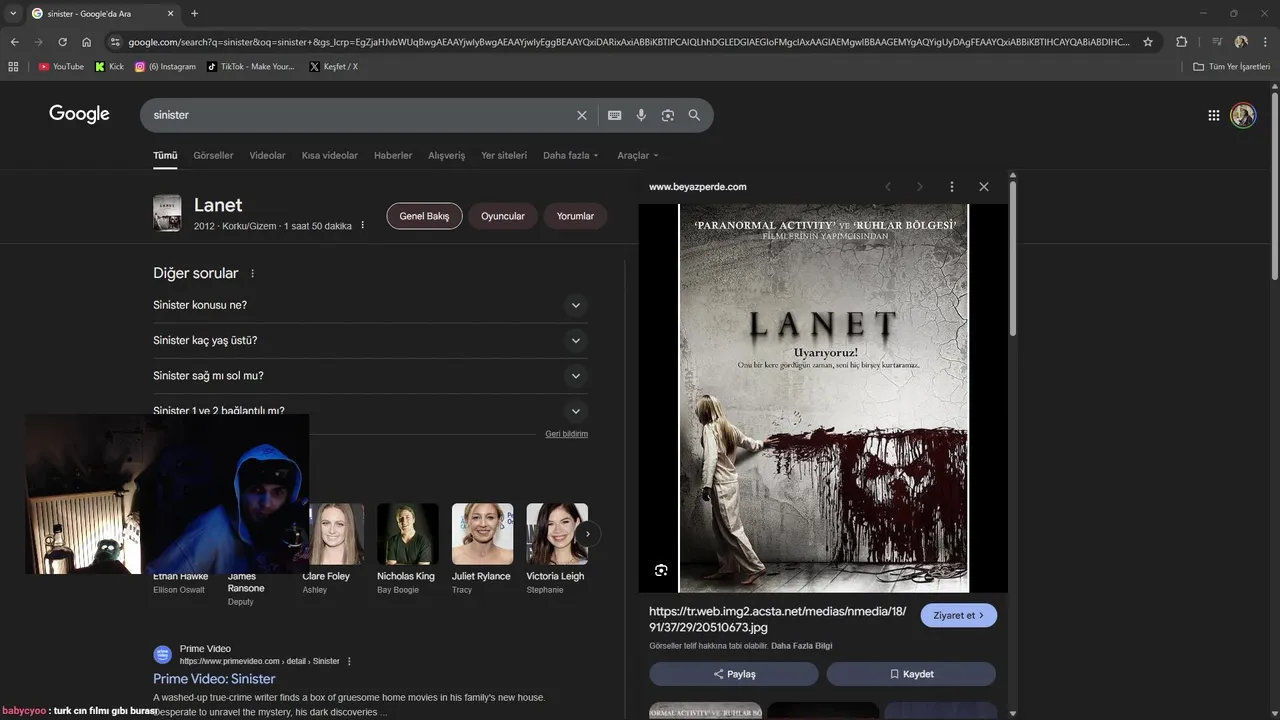Switch to Videolar tab
Image resolution: width=1280 pixels, height=720 pixels.
tap(267, 156)
